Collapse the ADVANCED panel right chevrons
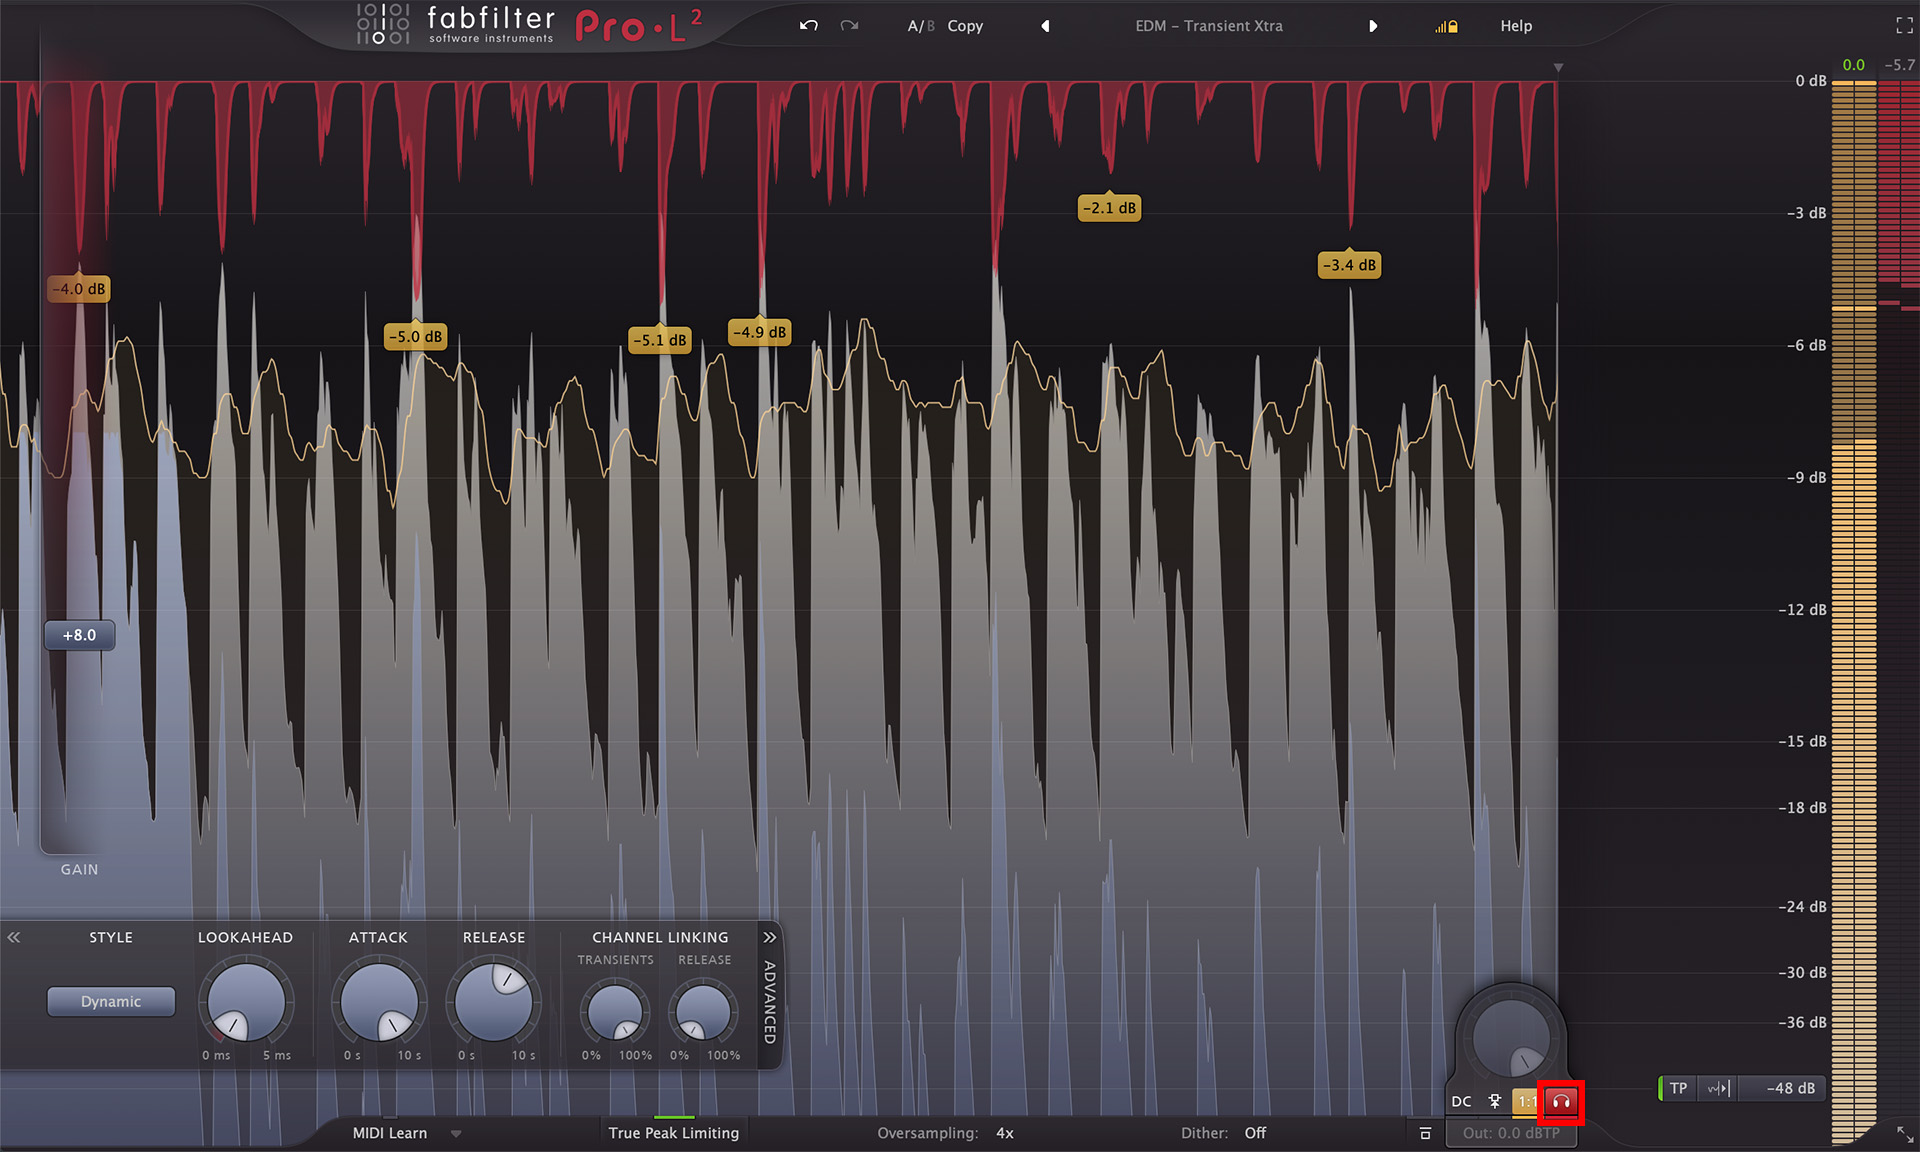Screen dimensions: 1920x1152 click(x=769, y=937)
